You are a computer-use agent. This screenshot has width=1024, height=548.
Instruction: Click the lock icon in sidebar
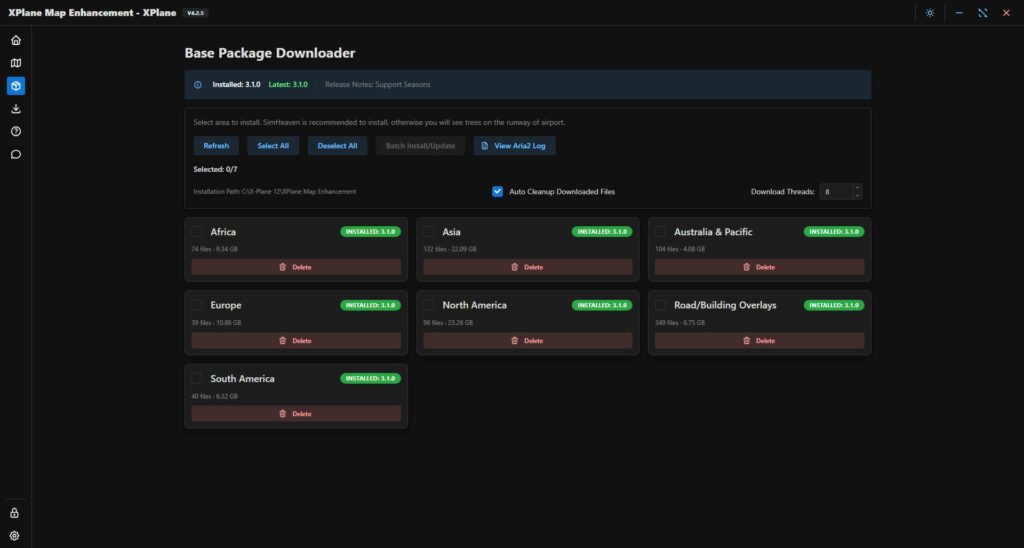click(15, 513)
